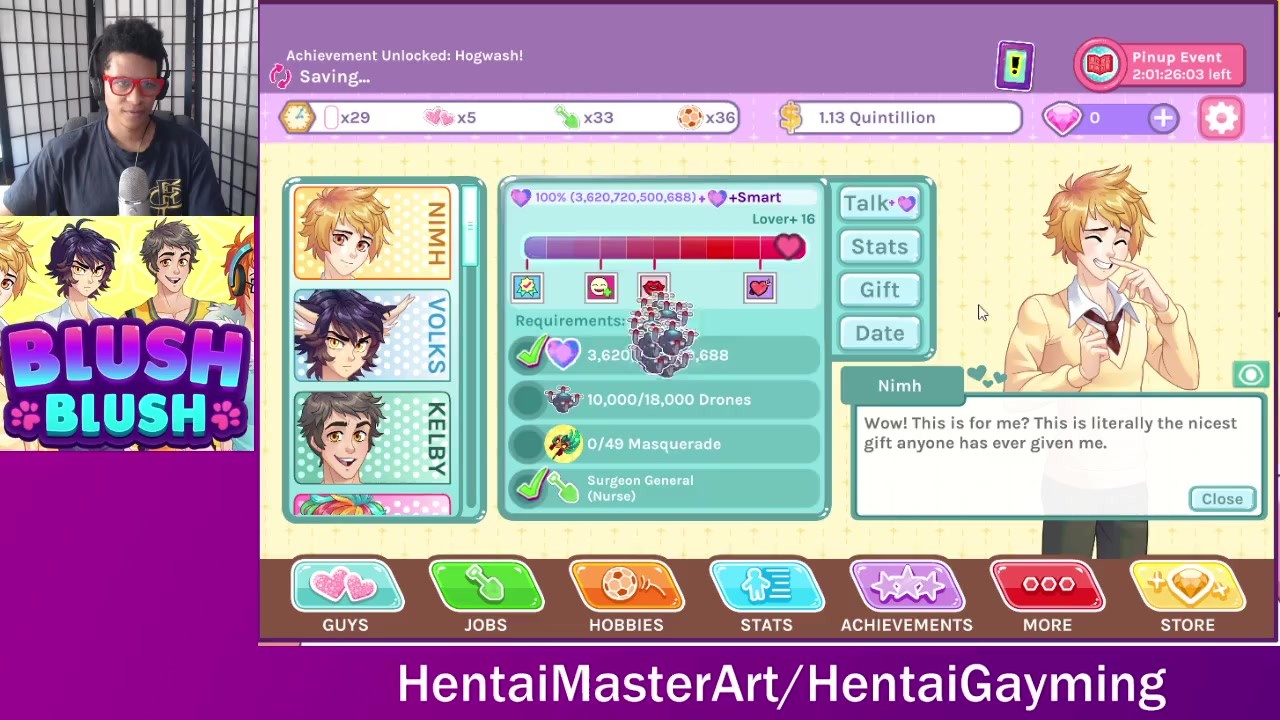
Task: Click the Date button
Action: [x=880, y=333]
